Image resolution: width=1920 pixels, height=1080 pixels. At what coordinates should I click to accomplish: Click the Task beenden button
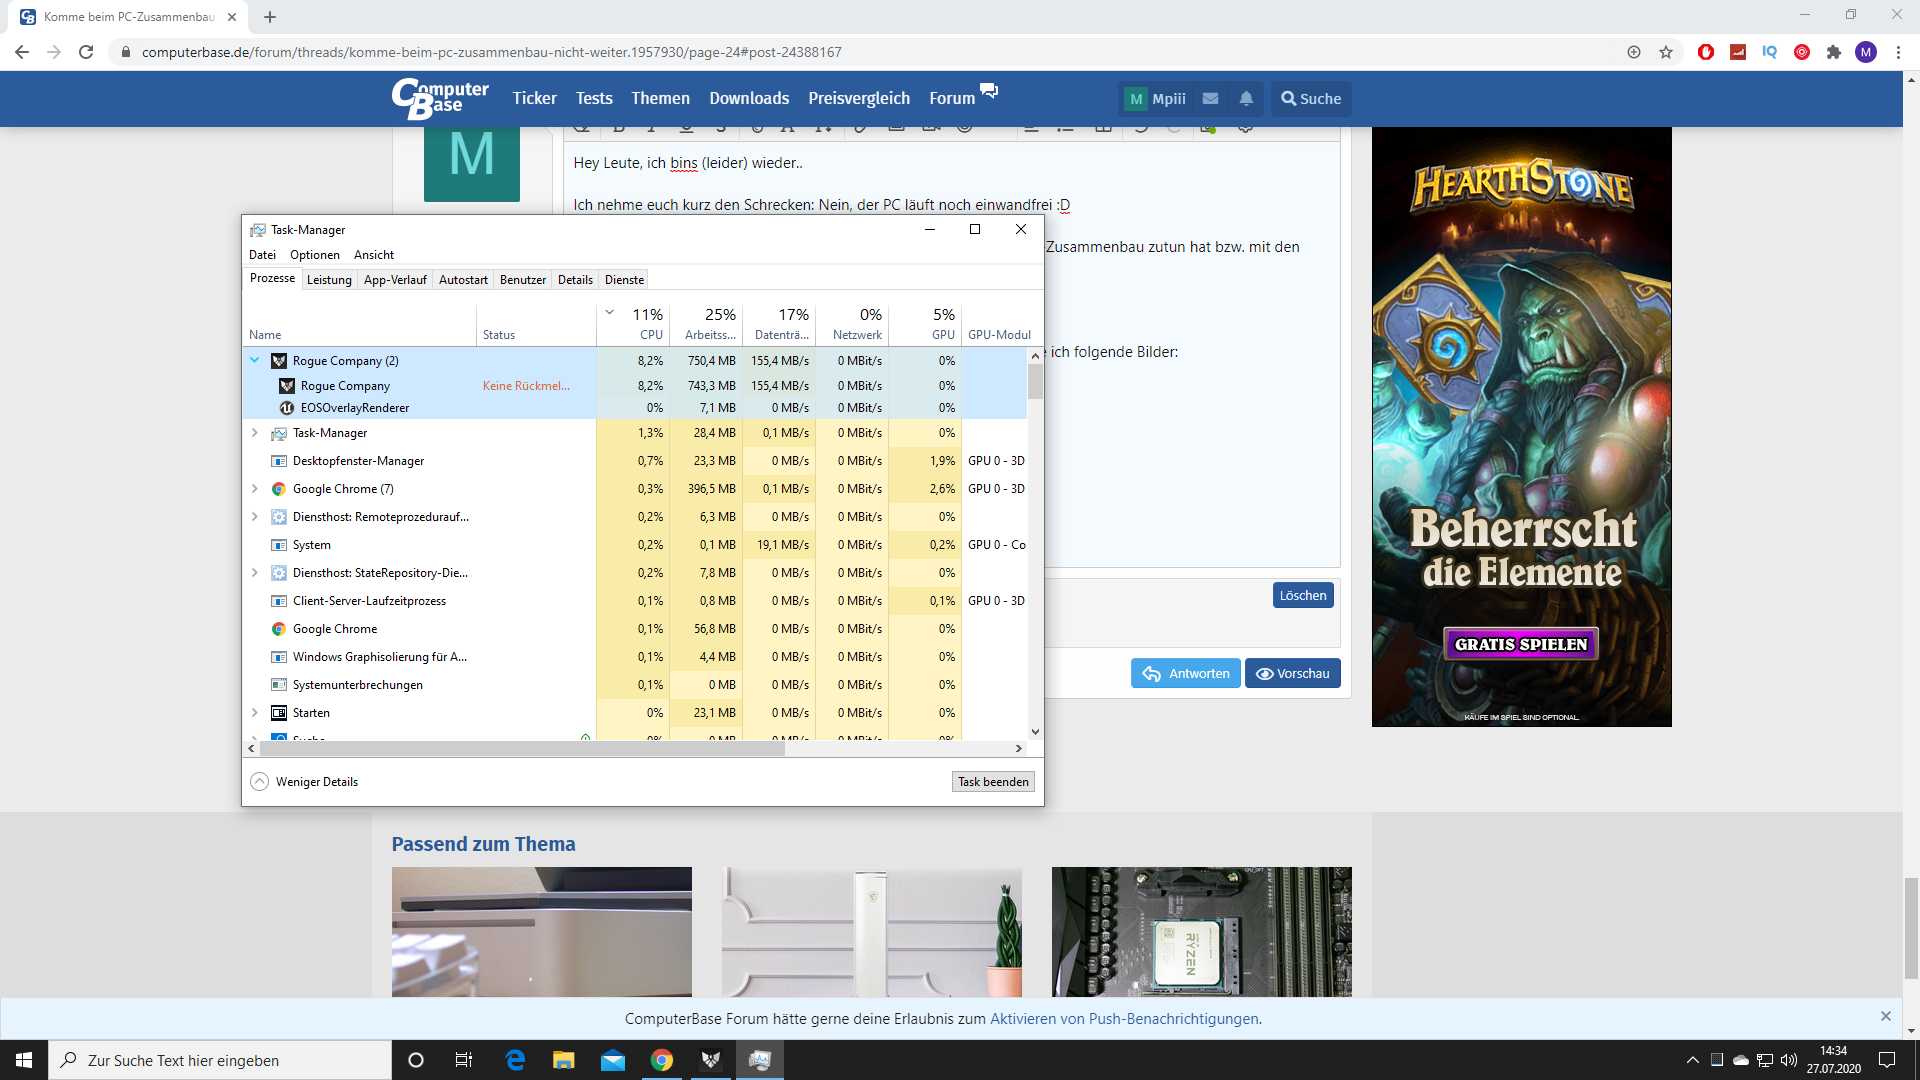pos(992,782)
